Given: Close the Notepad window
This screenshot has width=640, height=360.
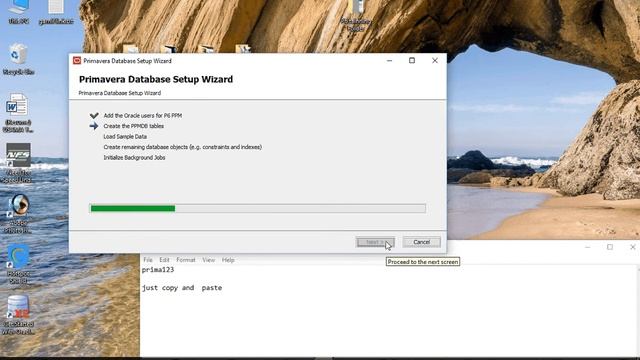Looking at the screenshot, I should pyautogui.click(x=632, y=247).
